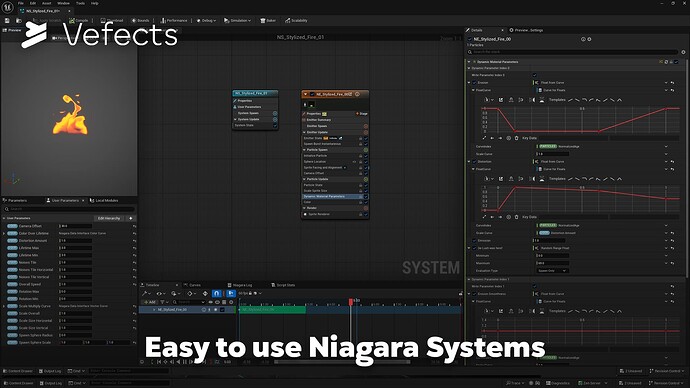Select Initialize Particle module in emitter node
The width and height of the screenshot is (690, 388).
click(x=335, y=156)
